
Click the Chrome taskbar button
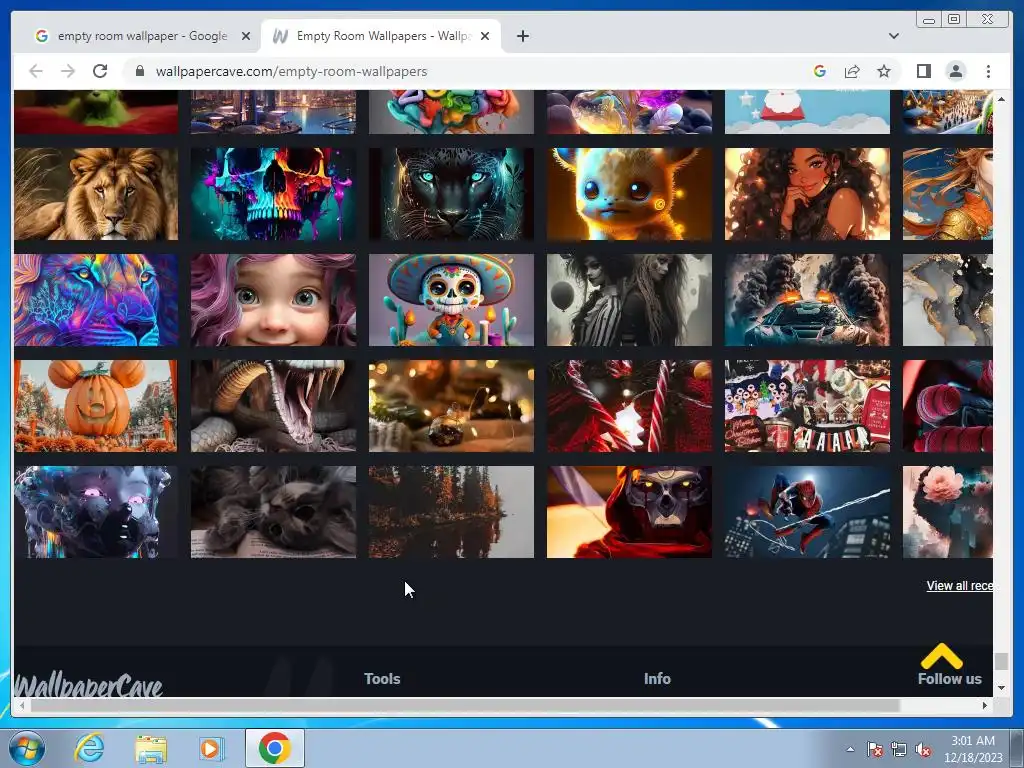[x=274, y=748]
